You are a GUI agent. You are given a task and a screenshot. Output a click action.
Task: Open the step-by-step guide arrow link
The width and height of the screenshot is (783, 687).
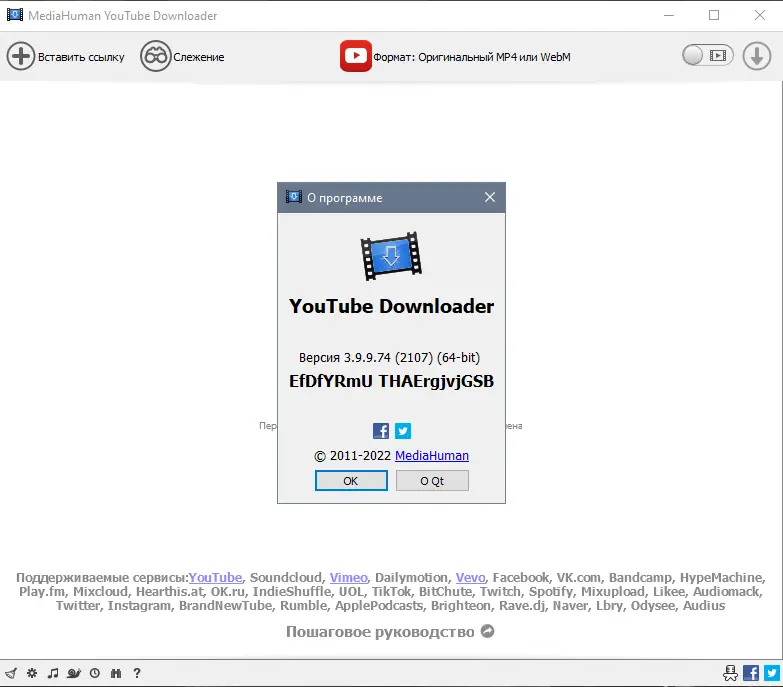pyautogui.click(x=487, y=631)
